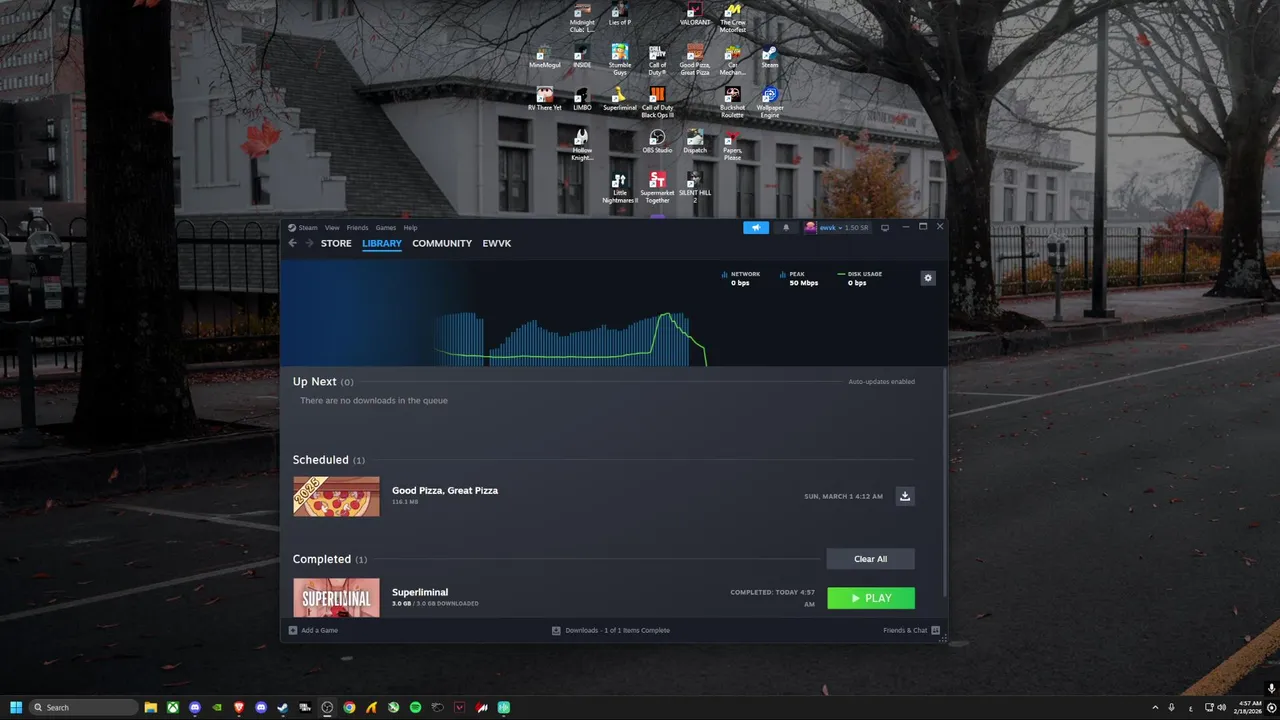Click the Buckshot Roulette desktop shortcut
The width and height of the screenshot is (1280, 720).
[x=733, y=102]
